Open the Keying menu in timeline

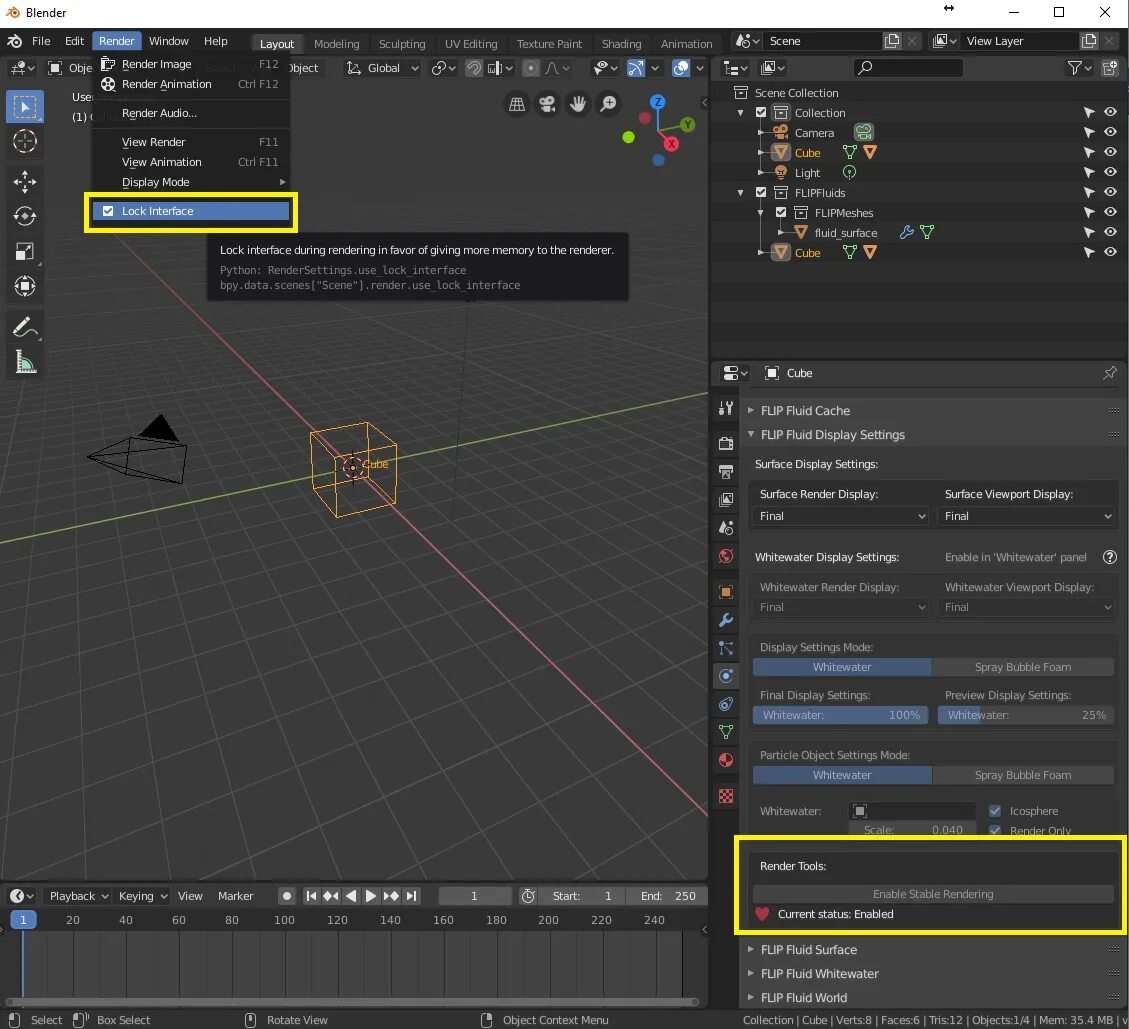tap(143, 896)
